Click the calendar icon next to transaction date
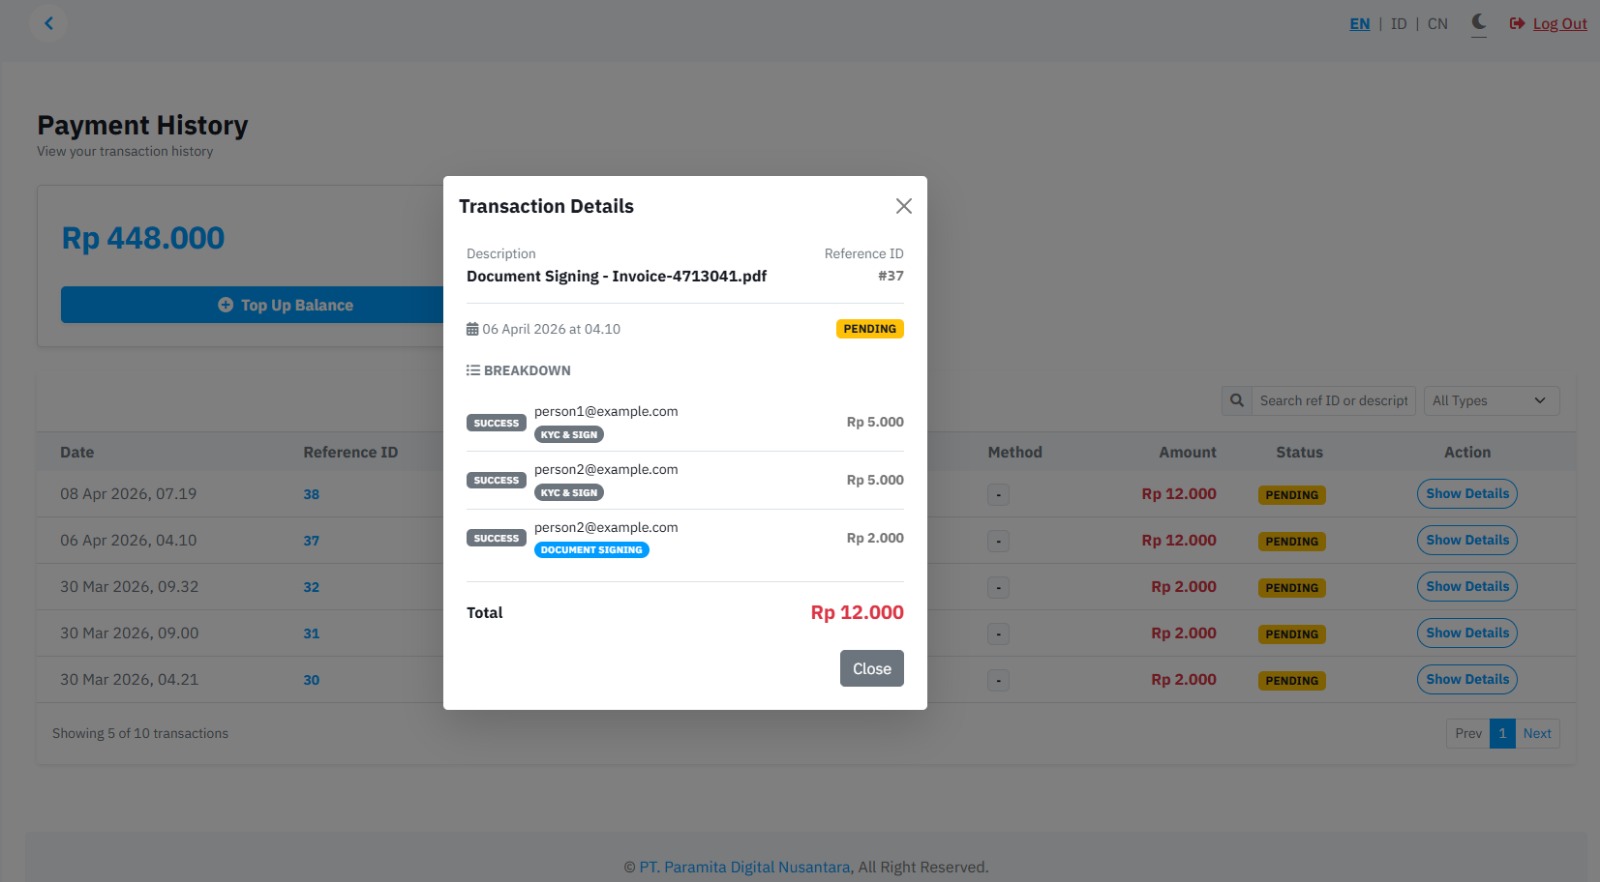This screenshot has height=882, width=1600. tap(471, 328)
